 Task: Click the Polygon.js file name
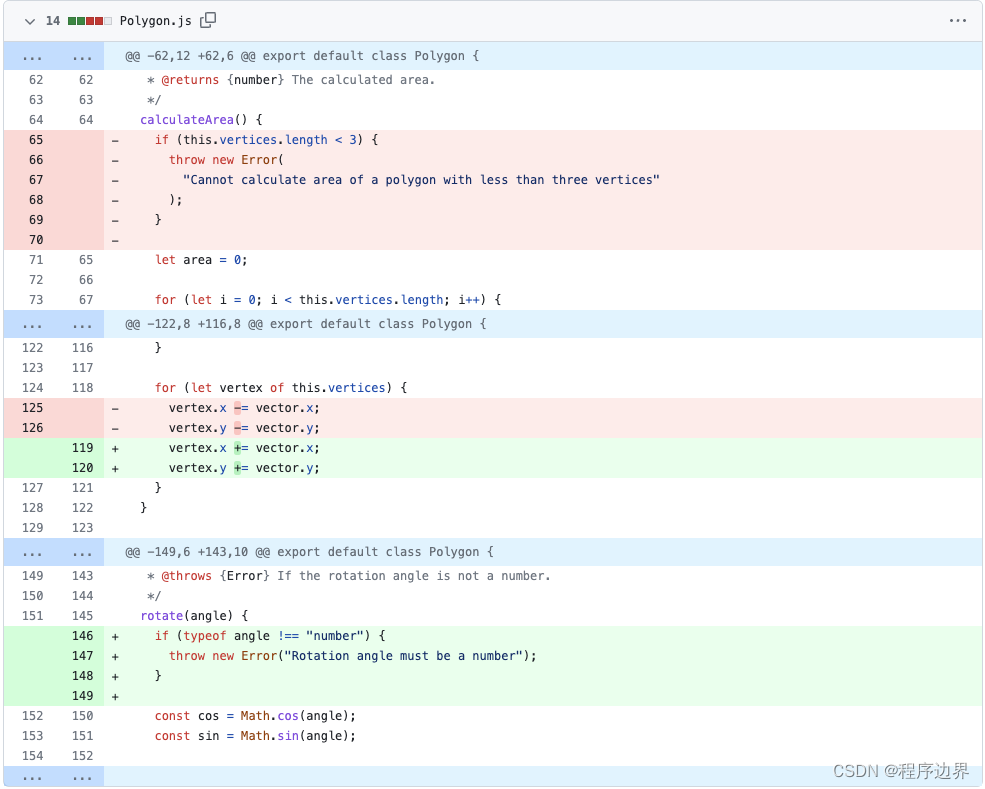[155, 21]
